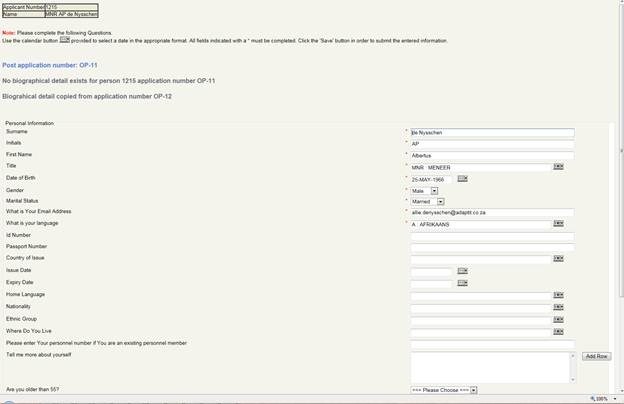Open the Home Language lookup button

tap(558, 295)
